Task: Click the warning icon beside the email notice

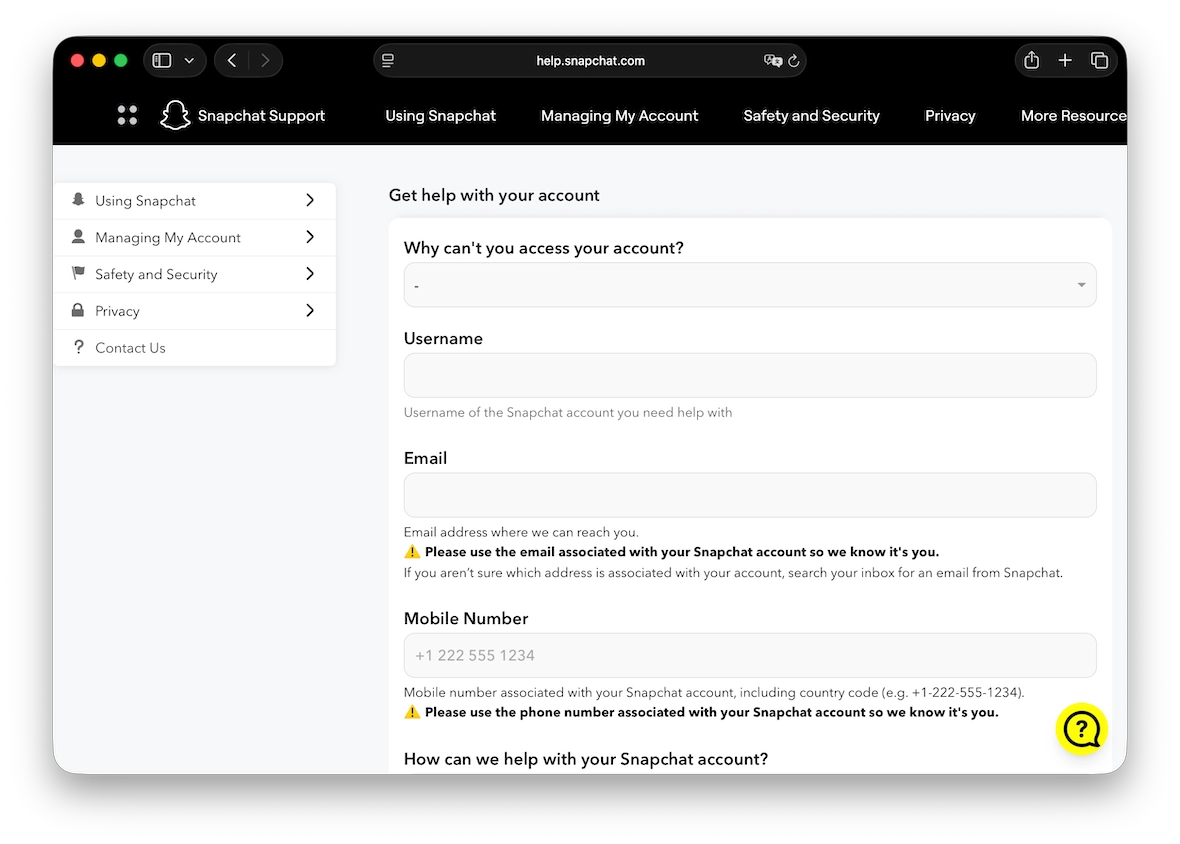Action: 412,551
